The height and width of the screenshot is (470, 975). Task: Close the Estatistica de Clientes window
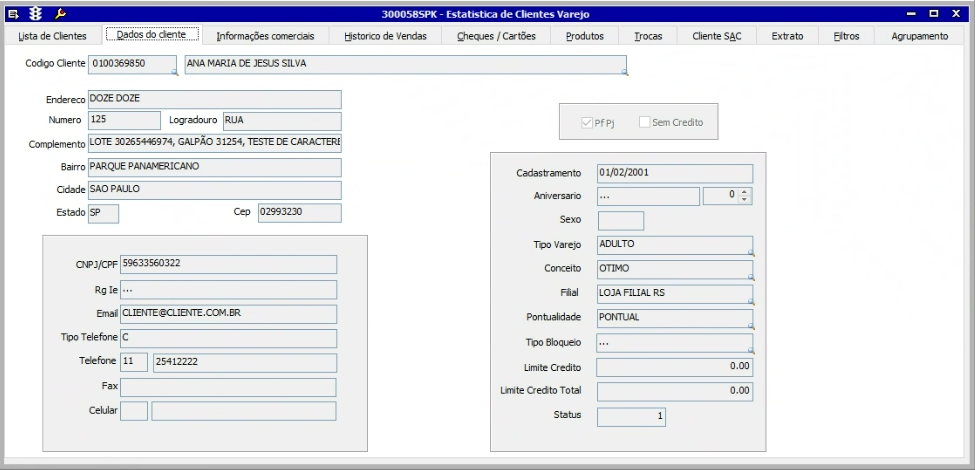click(x=956, y=14)
